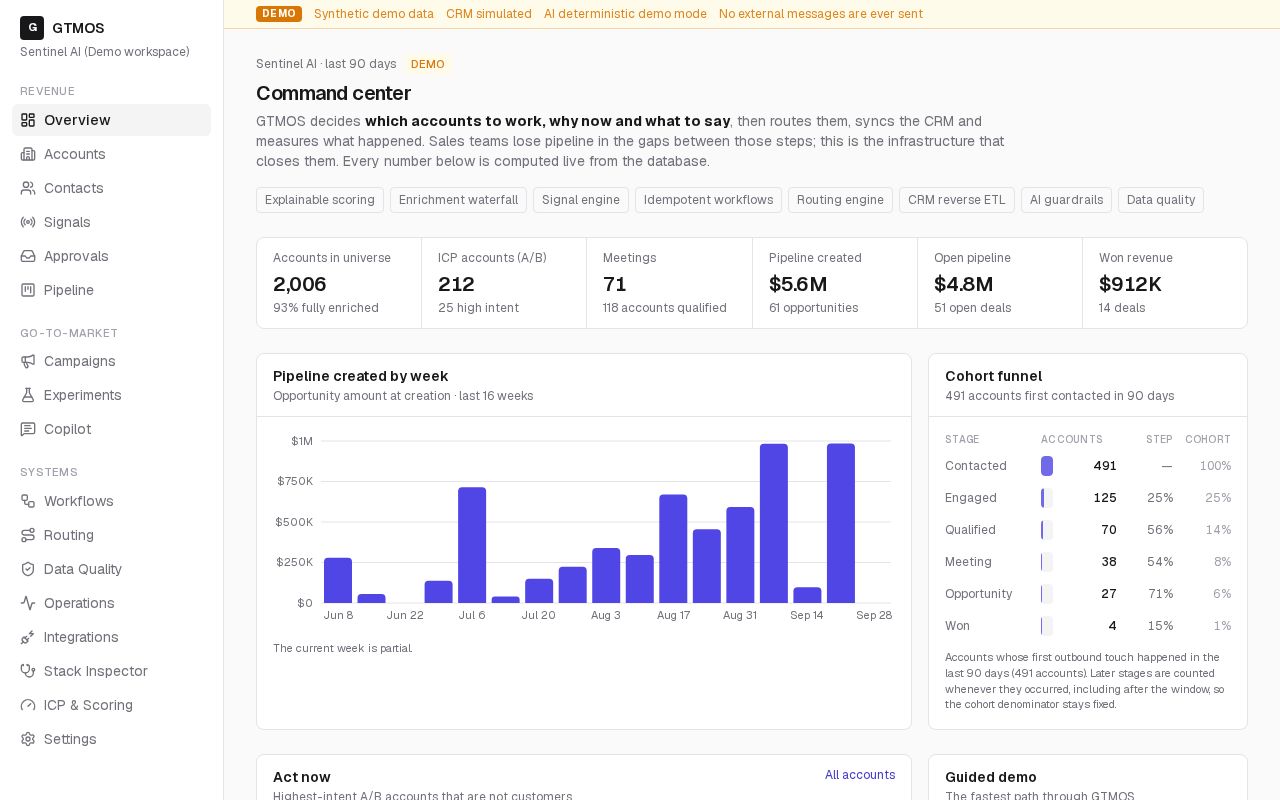Go to Overview in the sidebar
Image resolution: width=1280 pixels, height=800 pixels.
[x=111, y=120]
